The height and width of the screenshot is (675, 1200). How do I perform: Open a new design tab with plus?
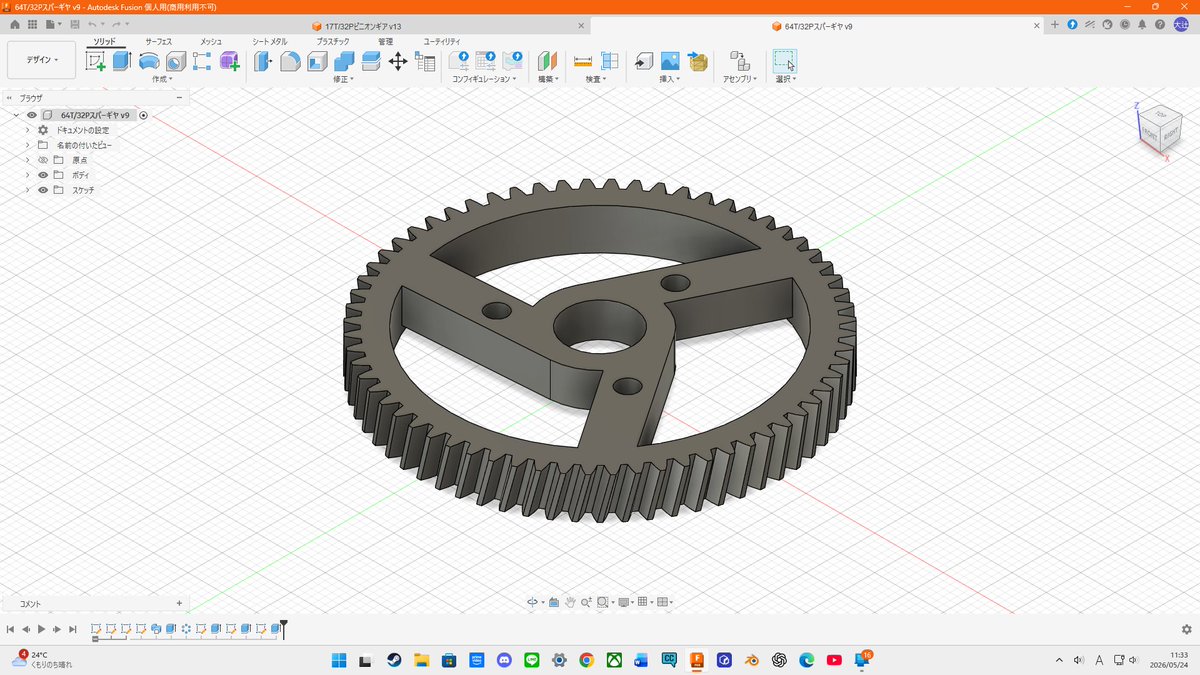tap(1054, 24)
